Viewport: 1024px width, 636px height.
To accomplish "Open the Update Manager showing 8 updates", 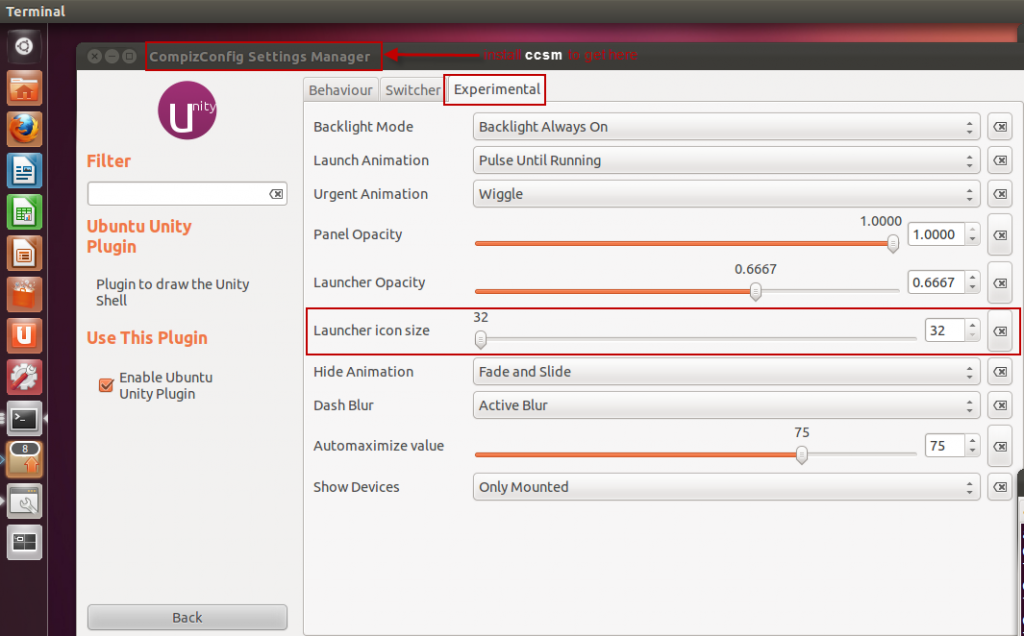I will (23, 459).
